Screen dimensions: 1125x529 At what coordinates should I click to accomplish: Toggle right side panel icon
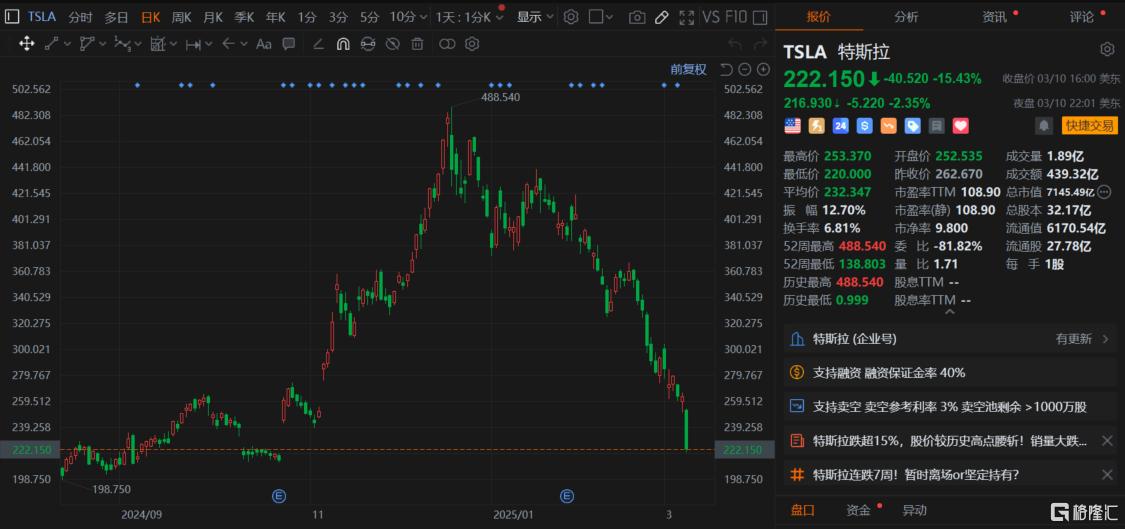761,17
